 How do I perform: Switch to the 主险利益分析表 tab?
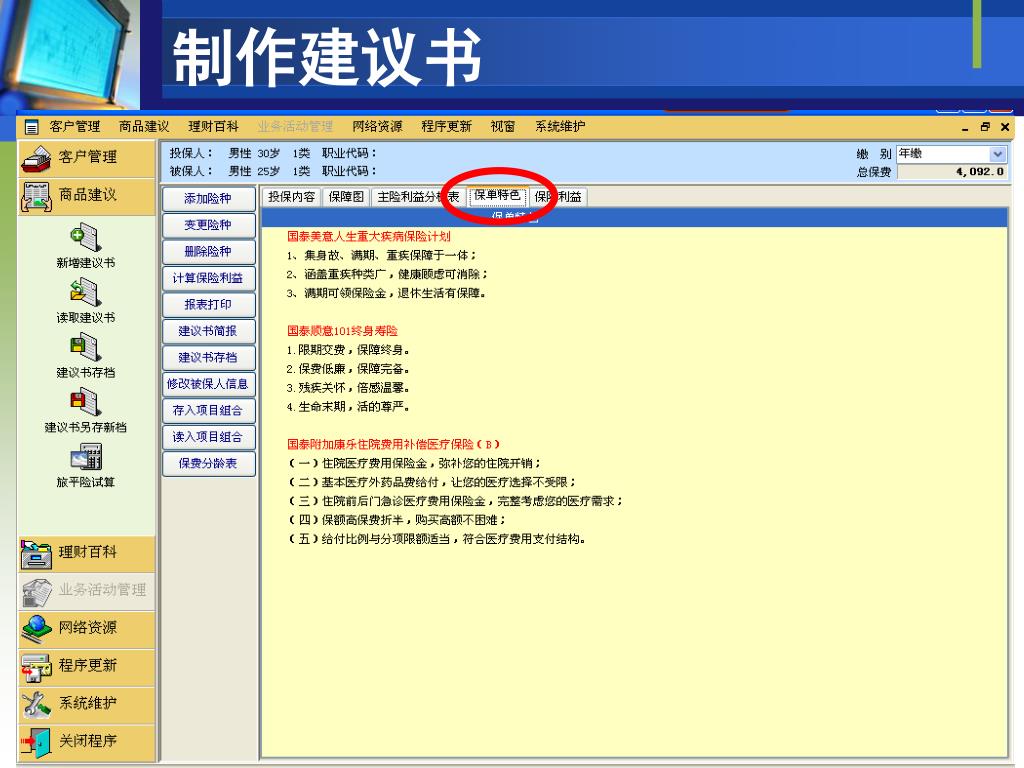pos(419,197)
